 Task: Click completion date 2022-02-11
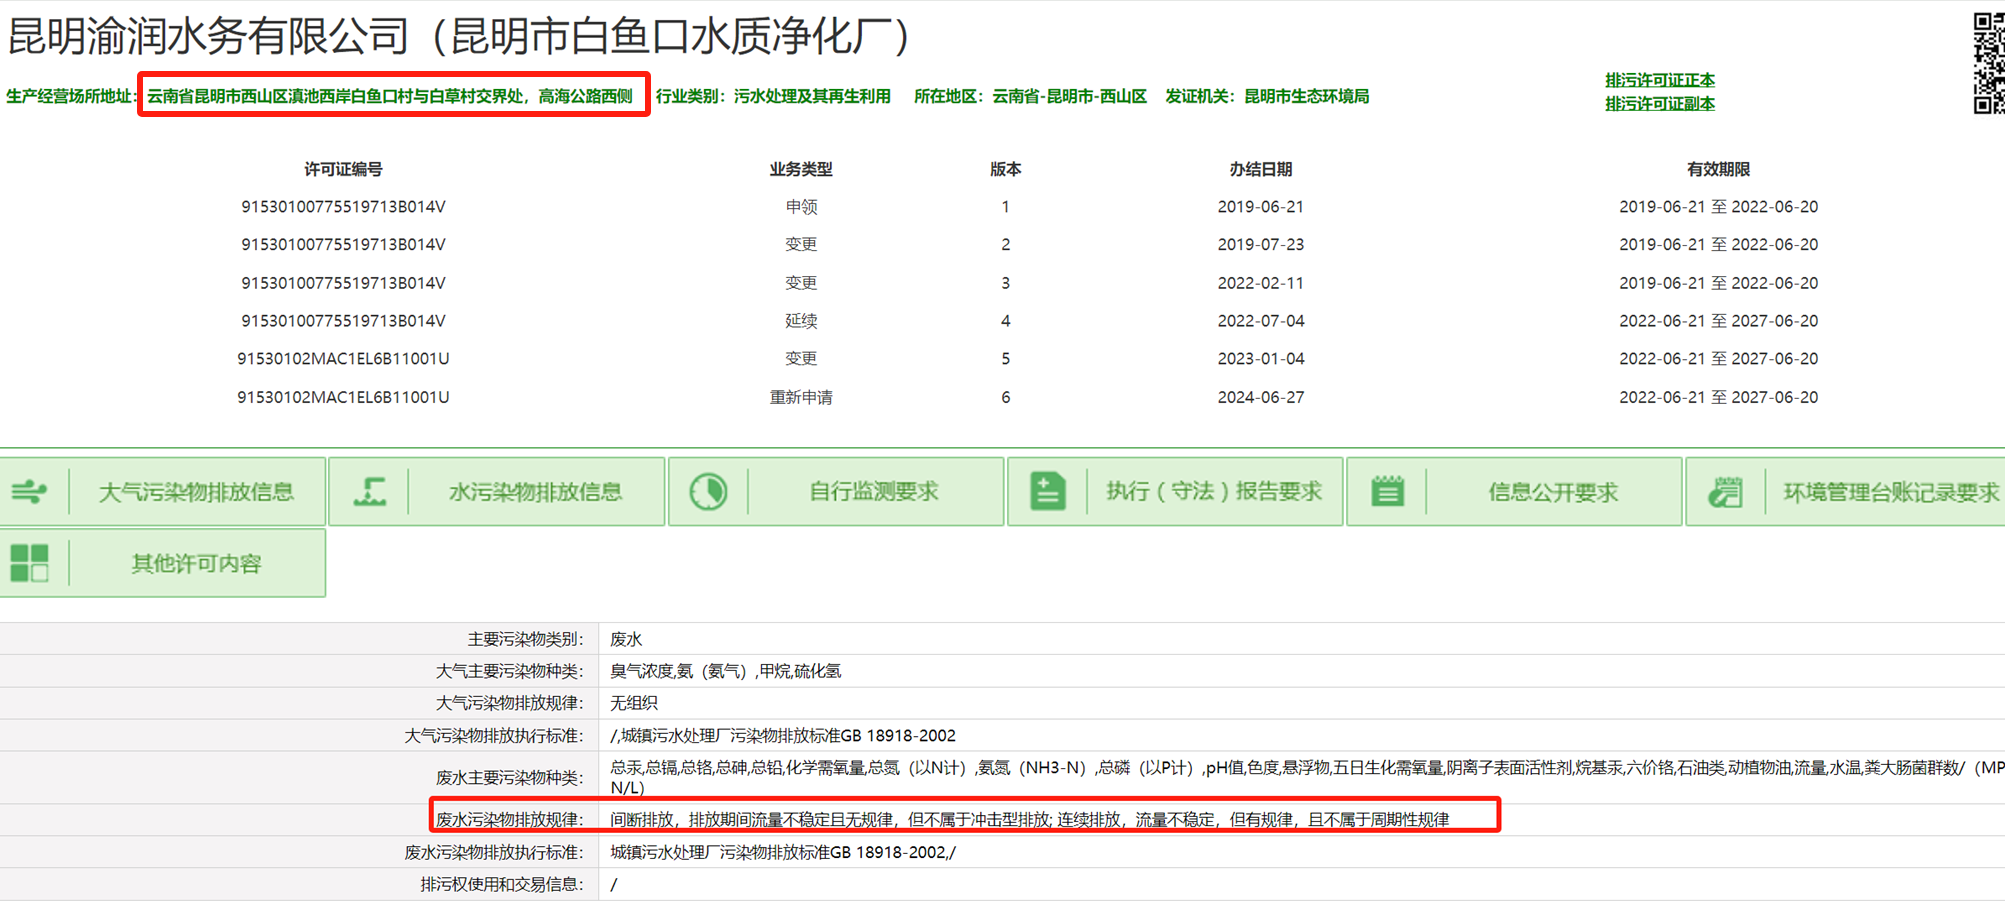(1261, 283)
